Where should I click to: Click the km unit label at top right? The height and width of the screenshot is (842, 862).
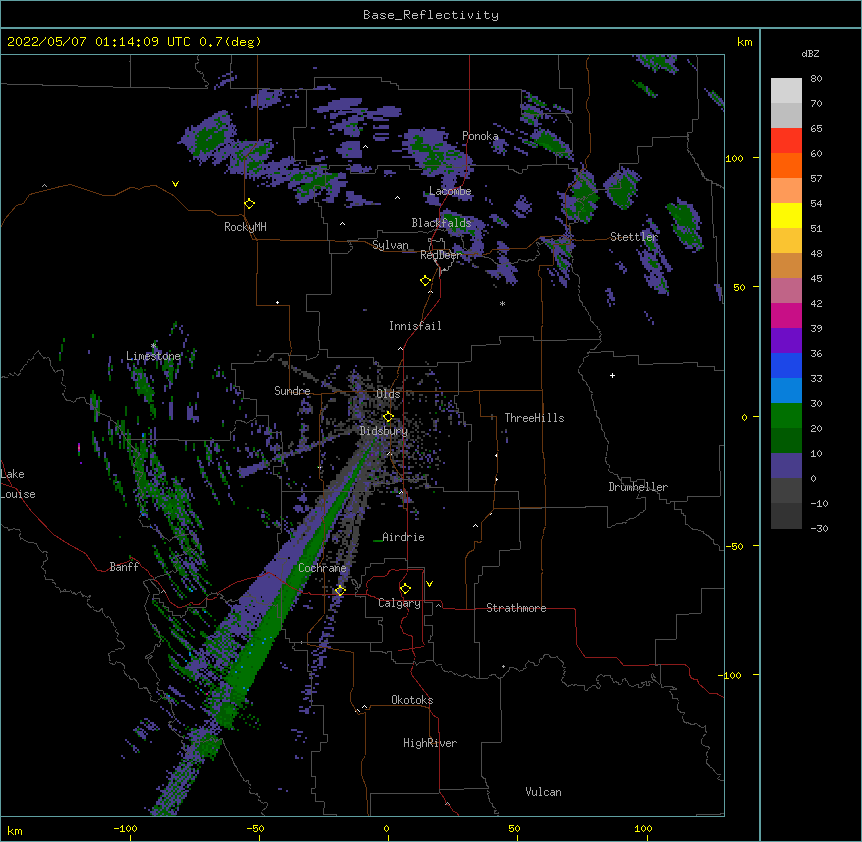[x=744, y=42]
